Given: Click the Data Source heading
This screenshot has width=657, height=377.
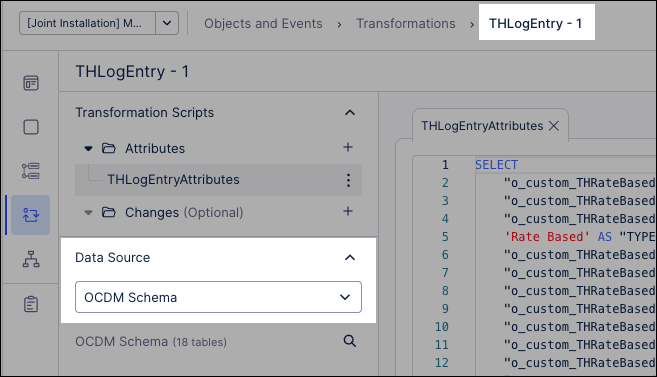Looking at the screenshot, I should [x=112, y=258].
